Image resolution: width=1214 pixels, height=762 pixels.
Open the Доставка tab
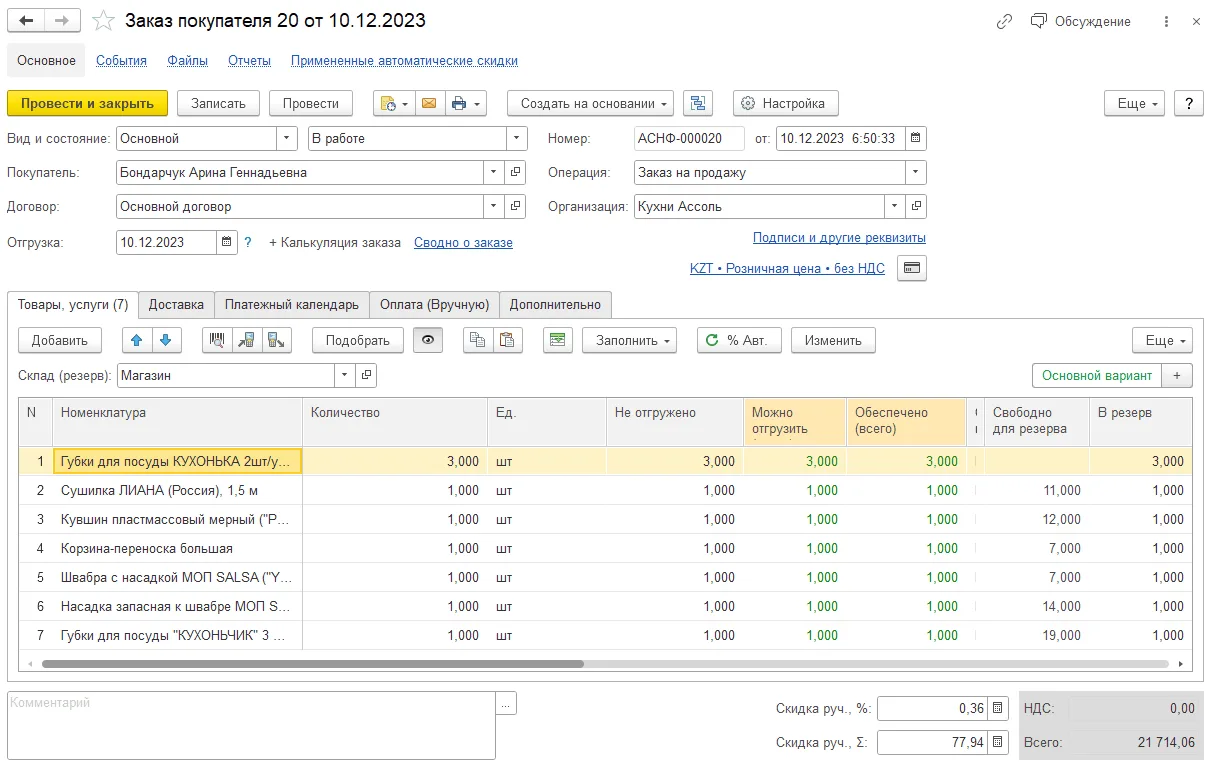coord(176,304)
